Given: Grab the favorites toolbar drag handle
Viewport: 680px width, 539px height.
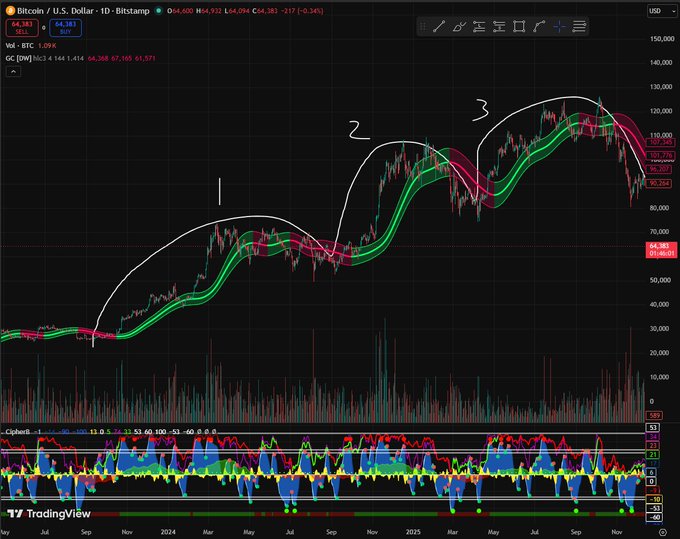Looking at the screenshot, I should [423, 27].
